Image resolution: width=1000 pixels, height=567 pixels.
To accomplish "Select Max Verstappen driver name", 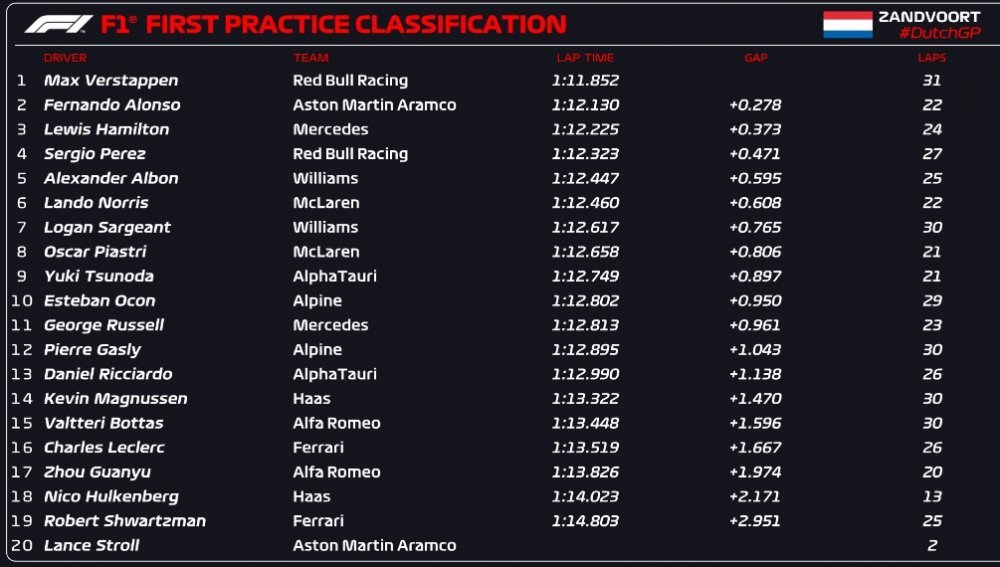I will coord(111,81).
